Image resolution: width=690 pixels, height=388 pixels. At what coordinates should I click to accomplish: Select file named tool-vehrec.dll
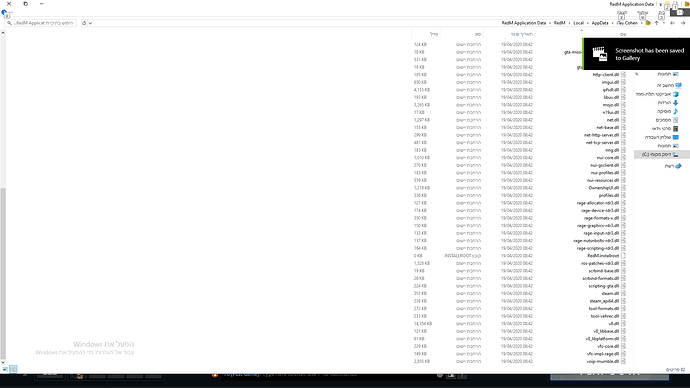click(x=605, y=316)
